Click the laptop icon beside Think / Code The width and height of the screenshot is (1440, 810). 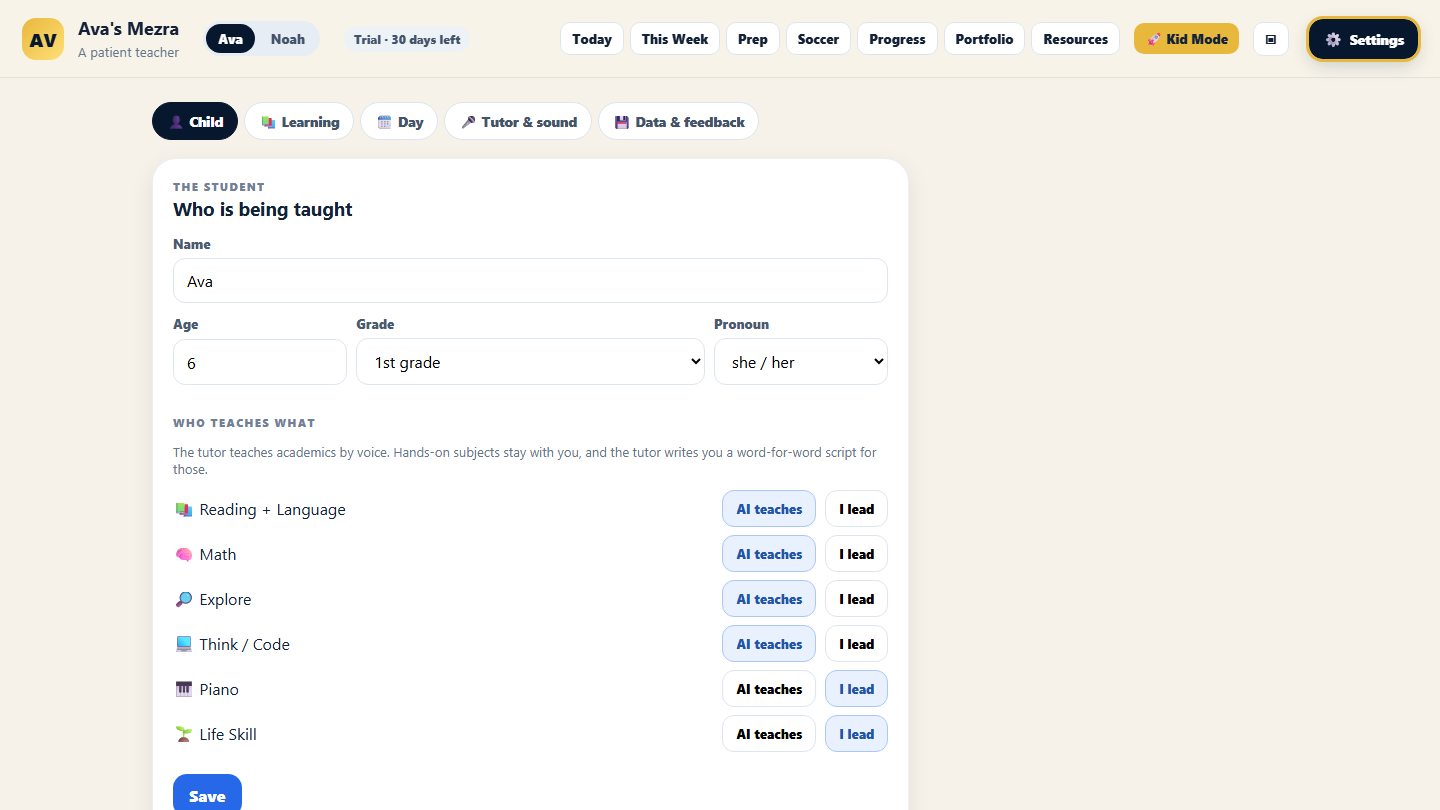click(x=183, y=644)
